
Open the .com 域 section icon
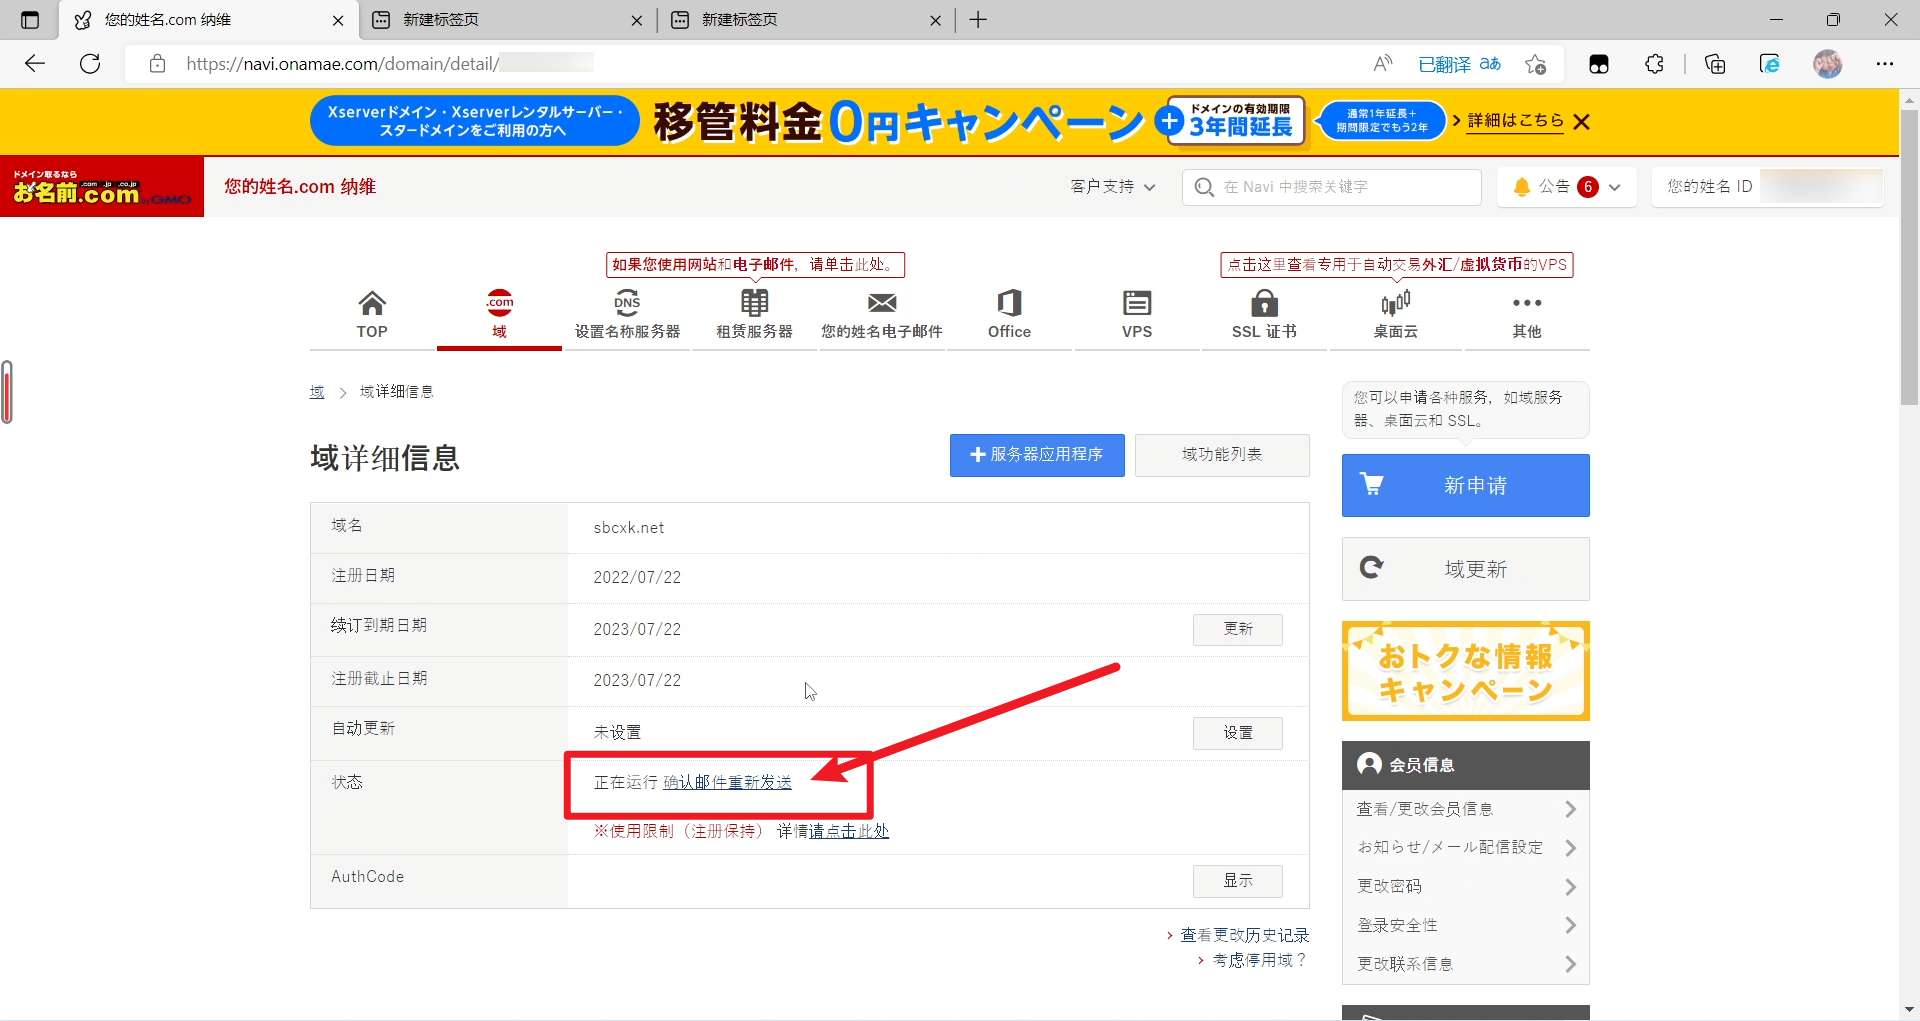pos(499,305)
